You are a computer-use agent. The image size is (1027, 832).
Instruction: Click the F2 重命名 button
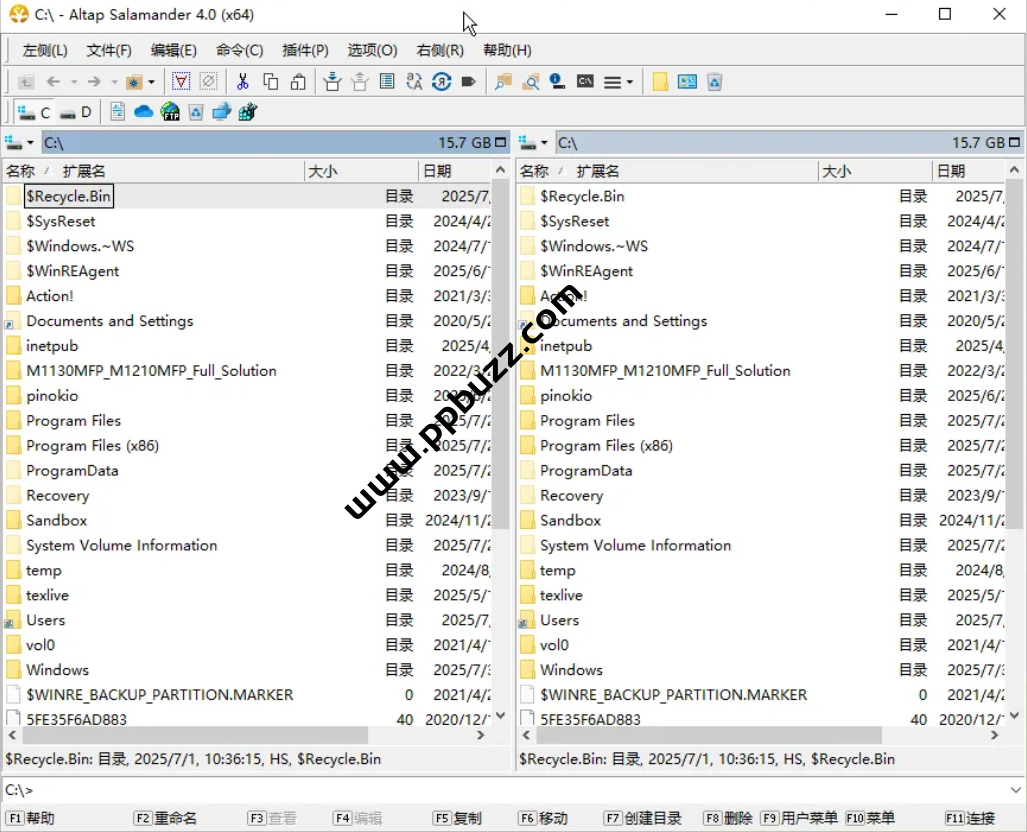click(x=165, y=818)
